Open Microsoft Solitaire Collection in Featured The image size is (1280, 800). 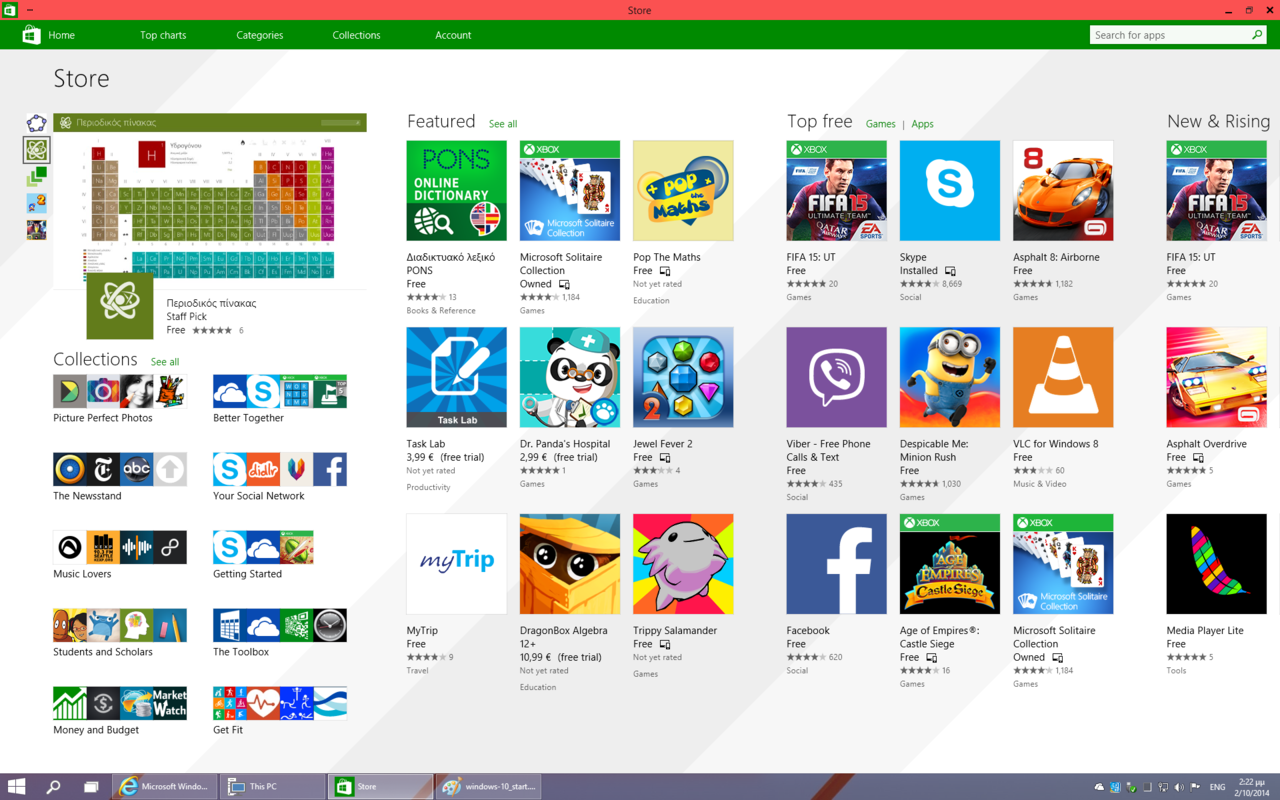570,190
